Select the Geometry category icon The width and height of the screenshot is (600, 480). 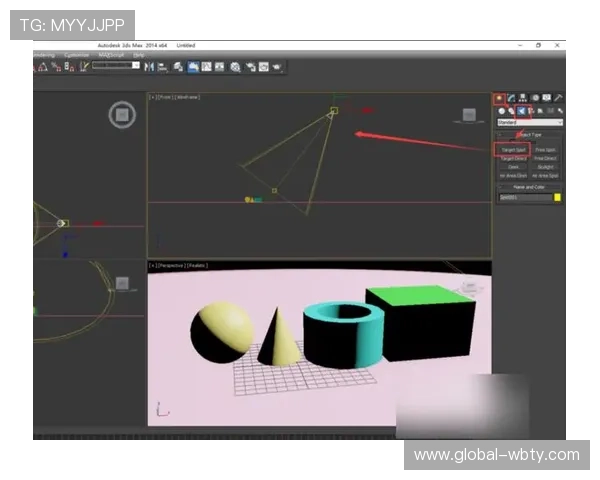tap(501, 111)
